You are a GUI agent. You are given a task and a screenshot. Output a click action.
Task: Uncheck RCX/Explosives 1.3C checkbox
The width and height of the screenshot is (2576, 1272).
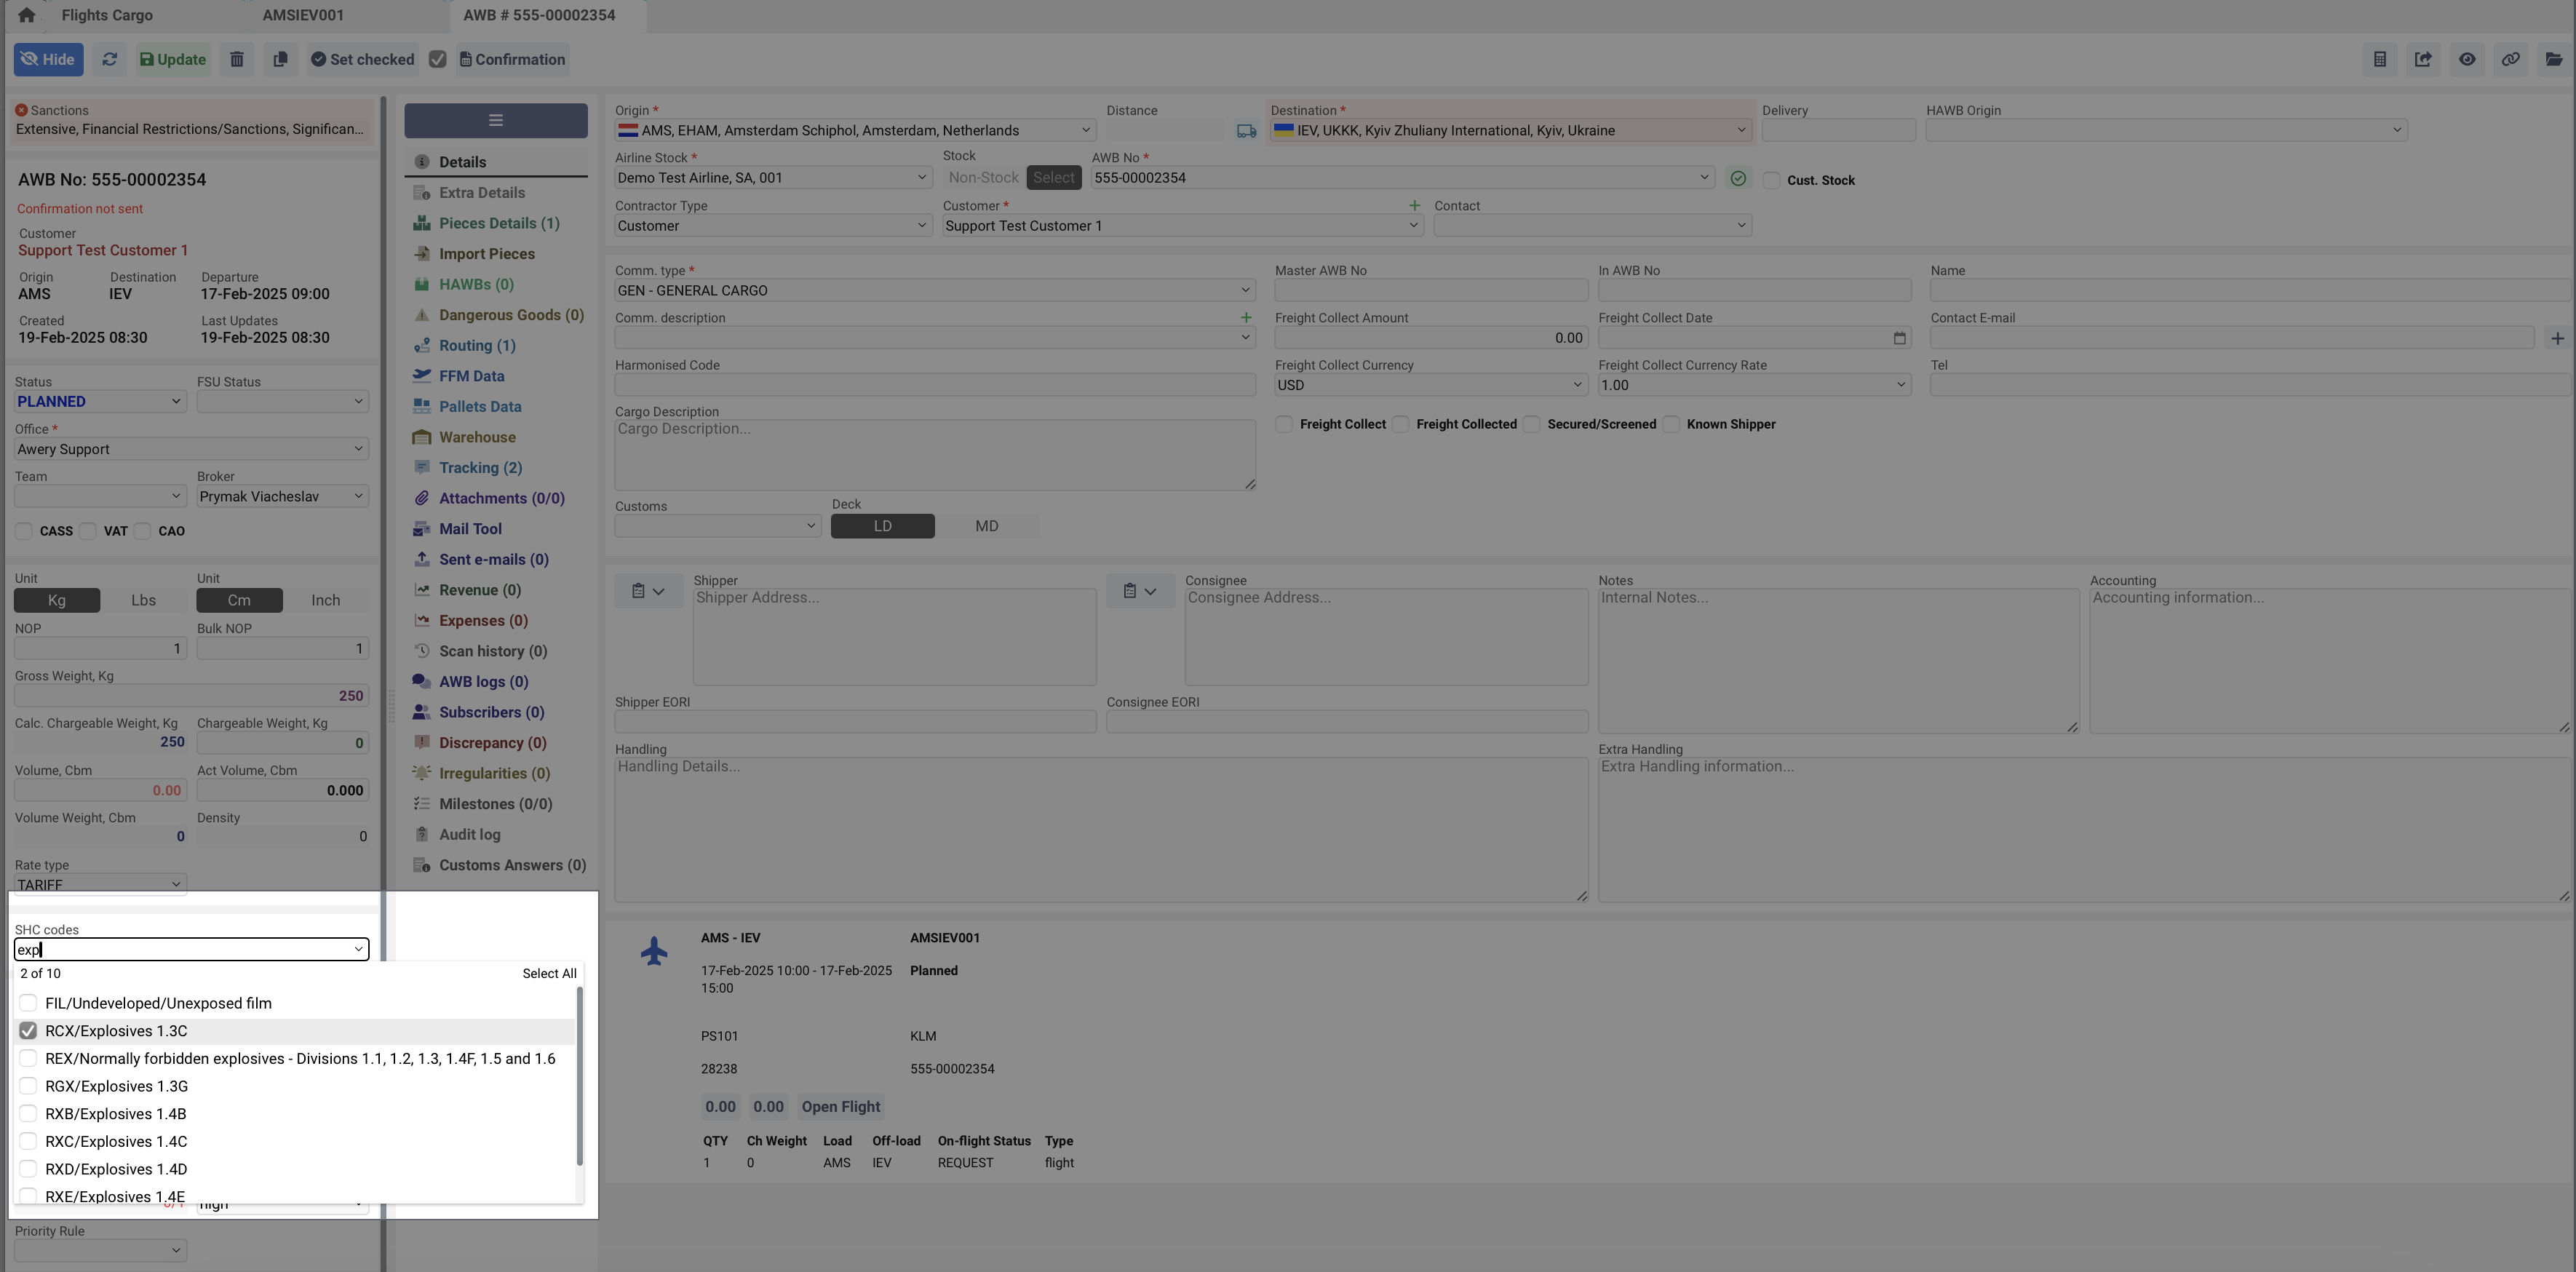point(28,1031)
